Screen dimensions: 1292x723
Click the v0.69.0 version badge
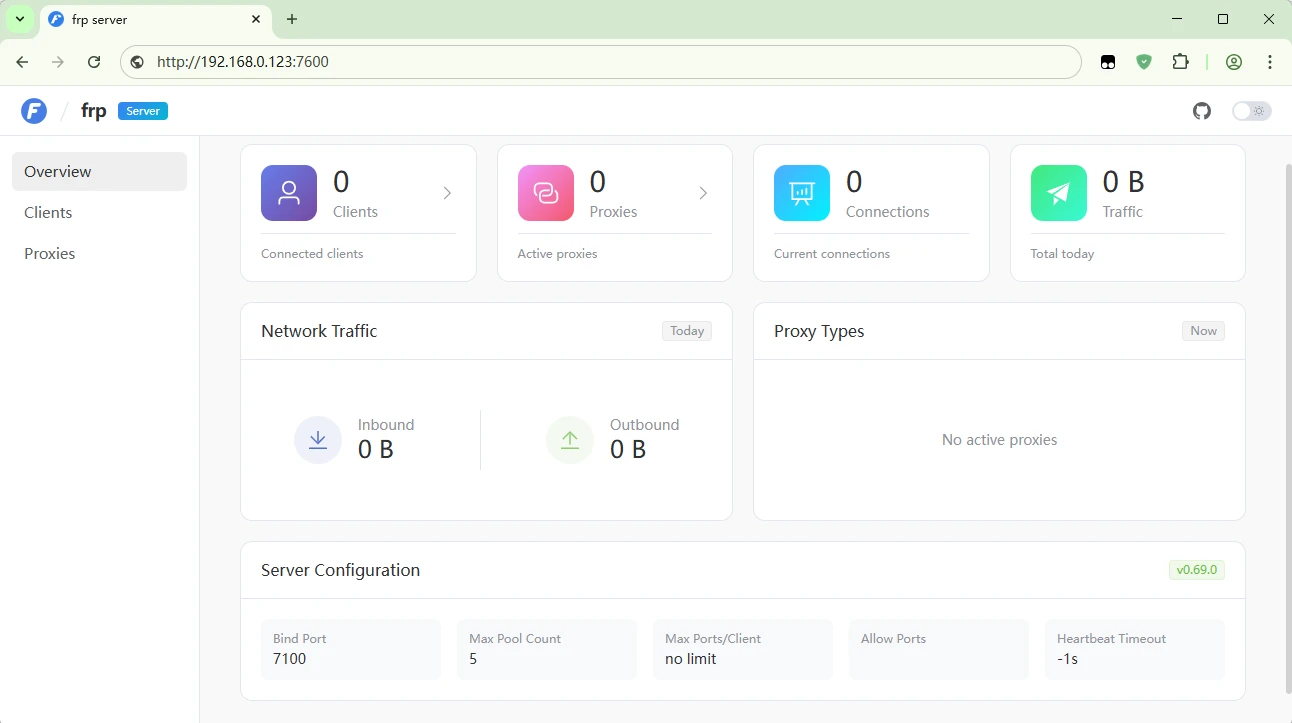click(x=1197, y=570)
